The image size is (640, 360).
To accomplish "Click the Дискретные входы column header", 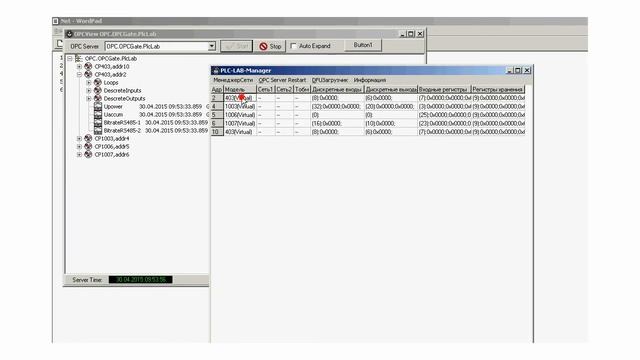I will click(337, 89).
